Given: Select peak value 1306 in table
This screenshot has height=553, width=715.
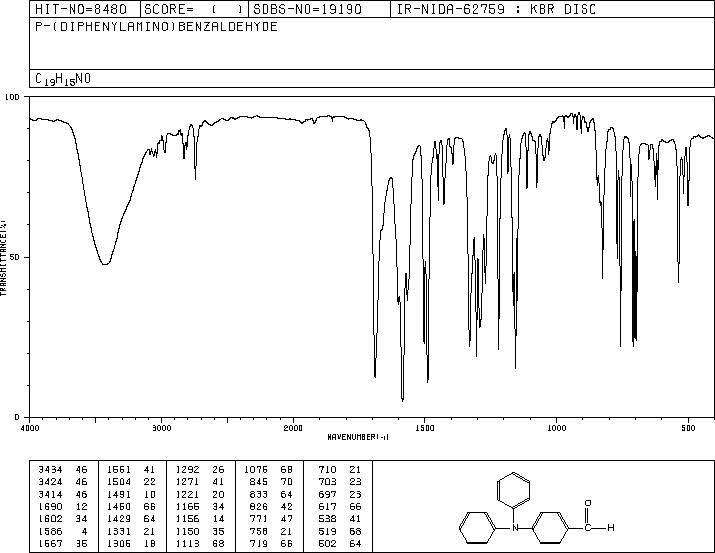Looking at the screenshot, I should (119, 544).
